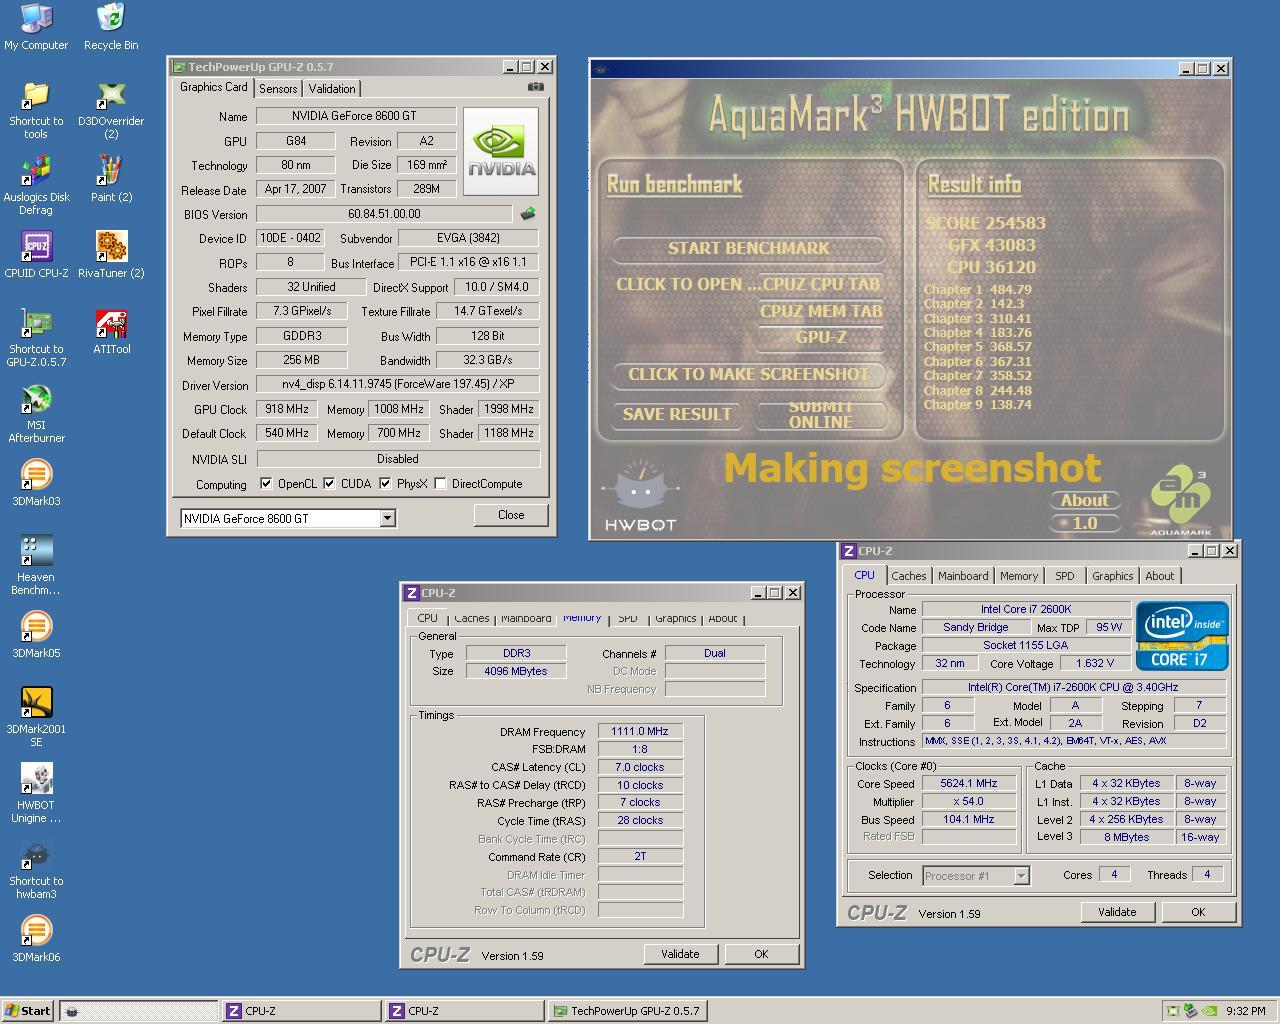1280x1024 pixels.
Task: Open About tab in CPU-Z processor window
Action: tap(1160, 576)
